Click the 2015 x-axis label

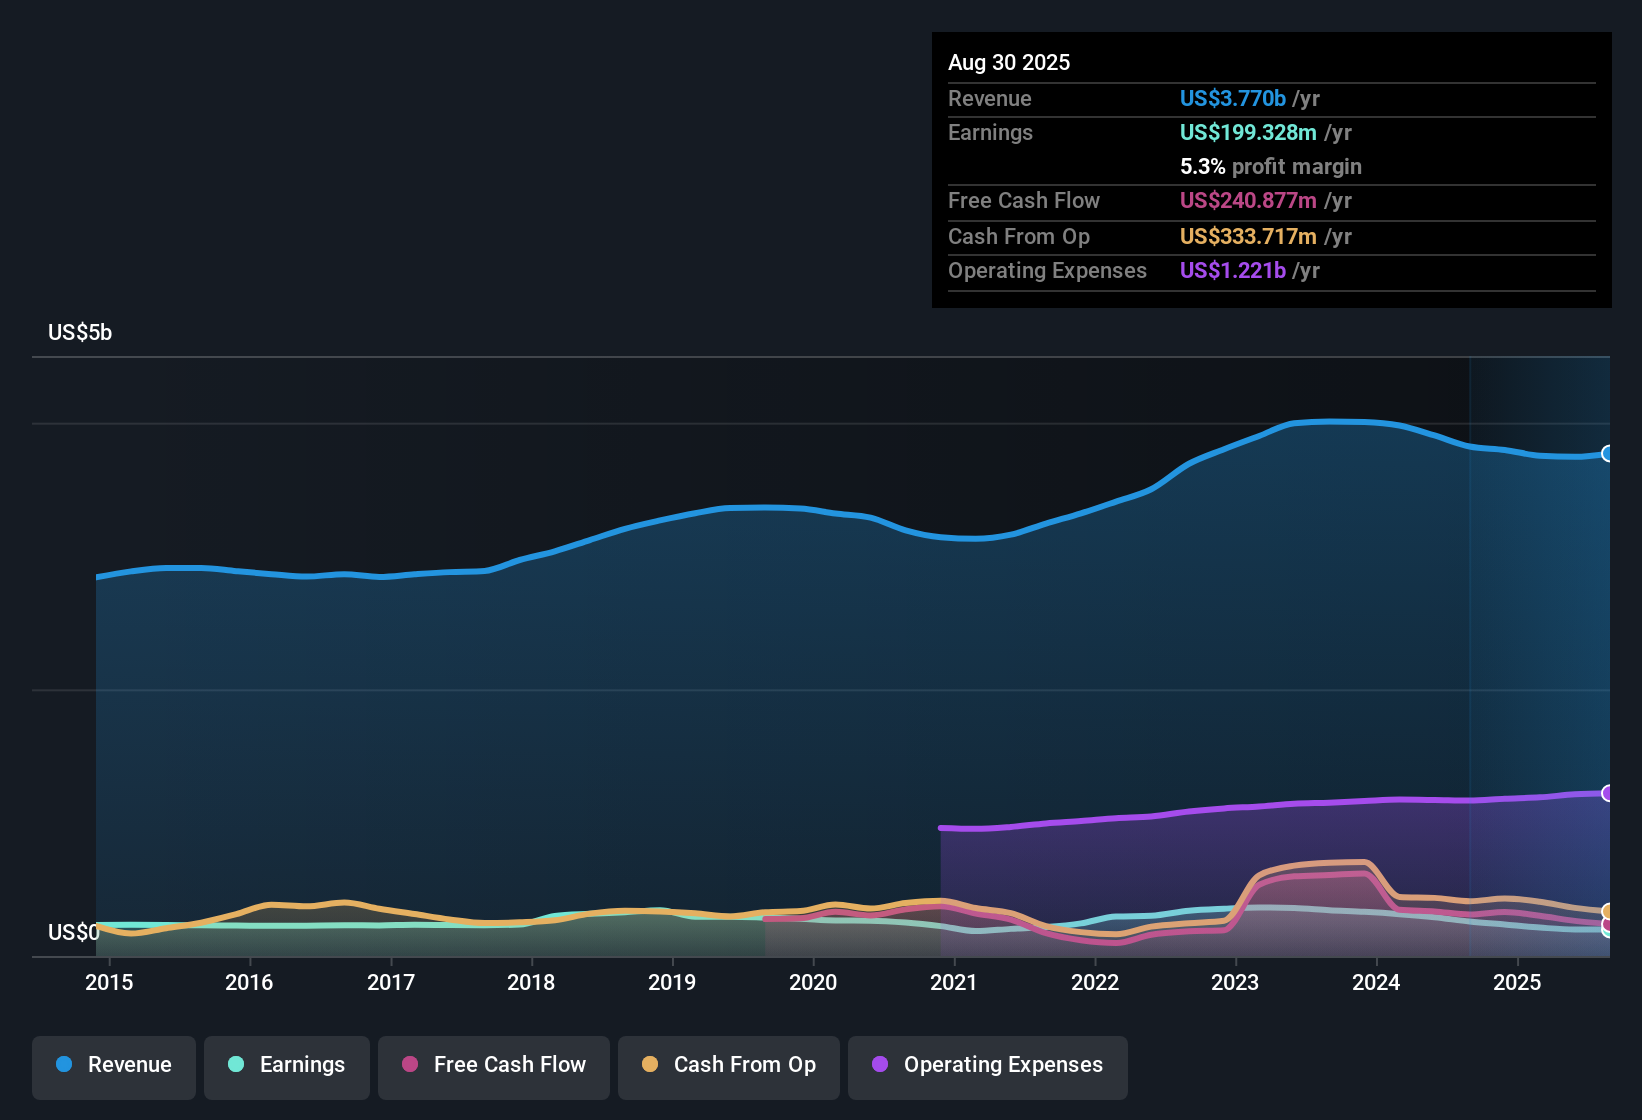click(x=109, y=983)
